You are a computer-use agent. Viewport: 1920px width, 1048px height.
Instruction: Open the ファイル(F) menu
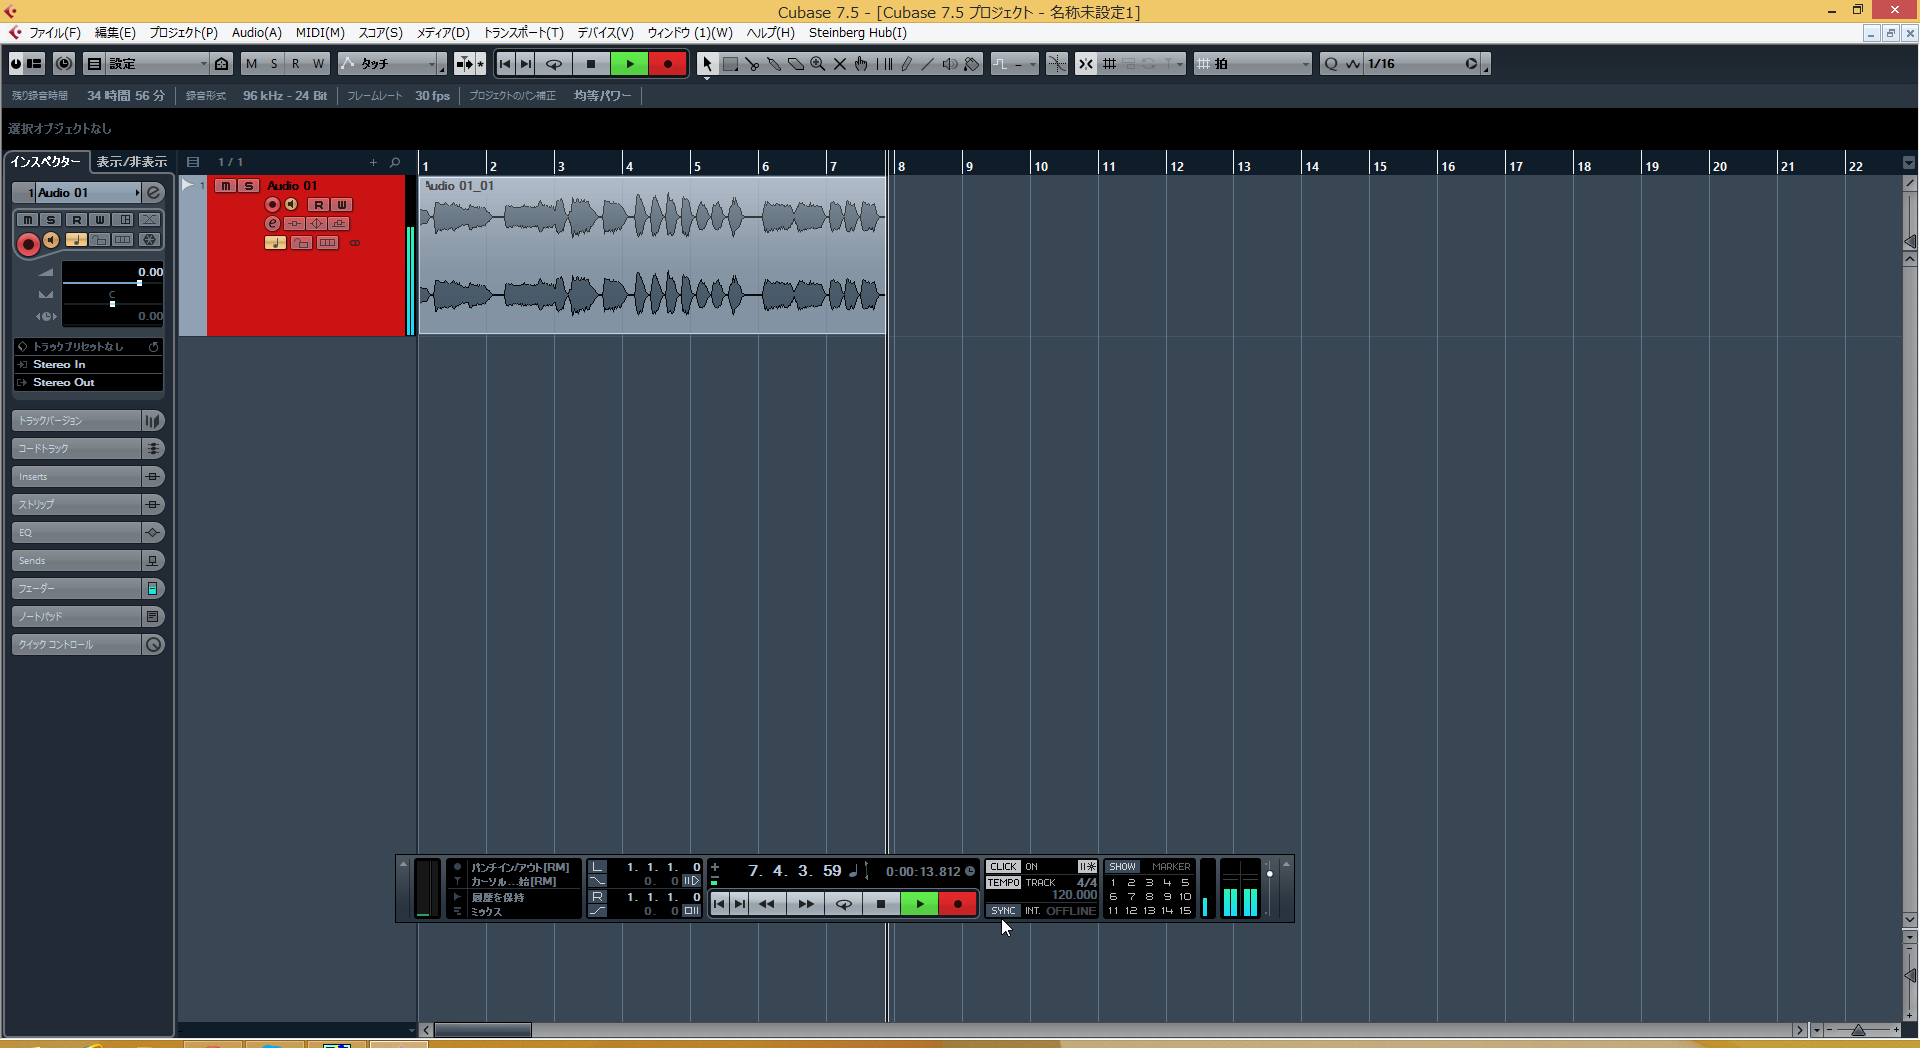(x=55, y=33)
